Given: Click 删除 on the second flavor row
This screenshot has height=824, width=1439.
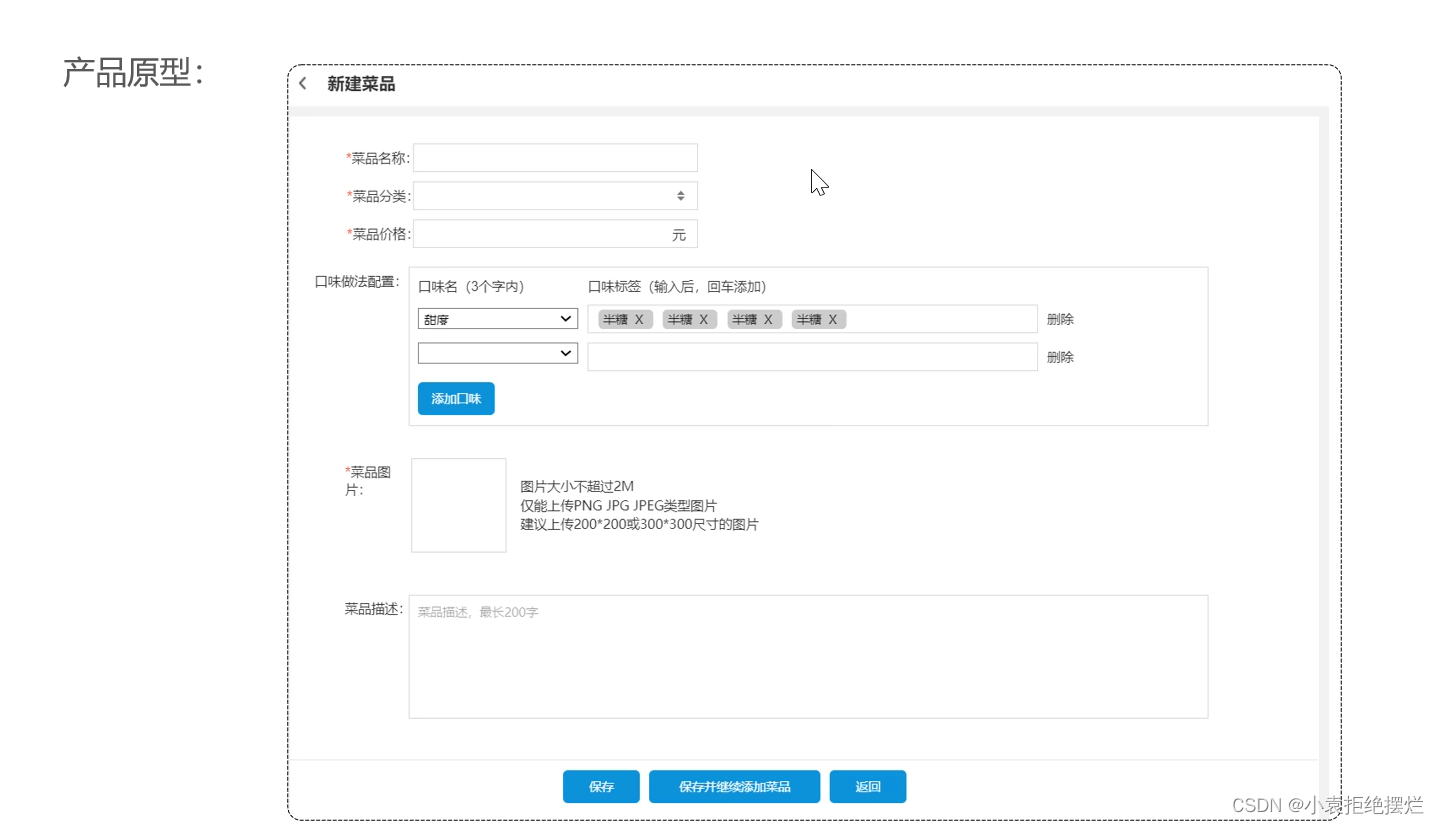Looking at the screenshot, I should click(x=1059, y=356).
